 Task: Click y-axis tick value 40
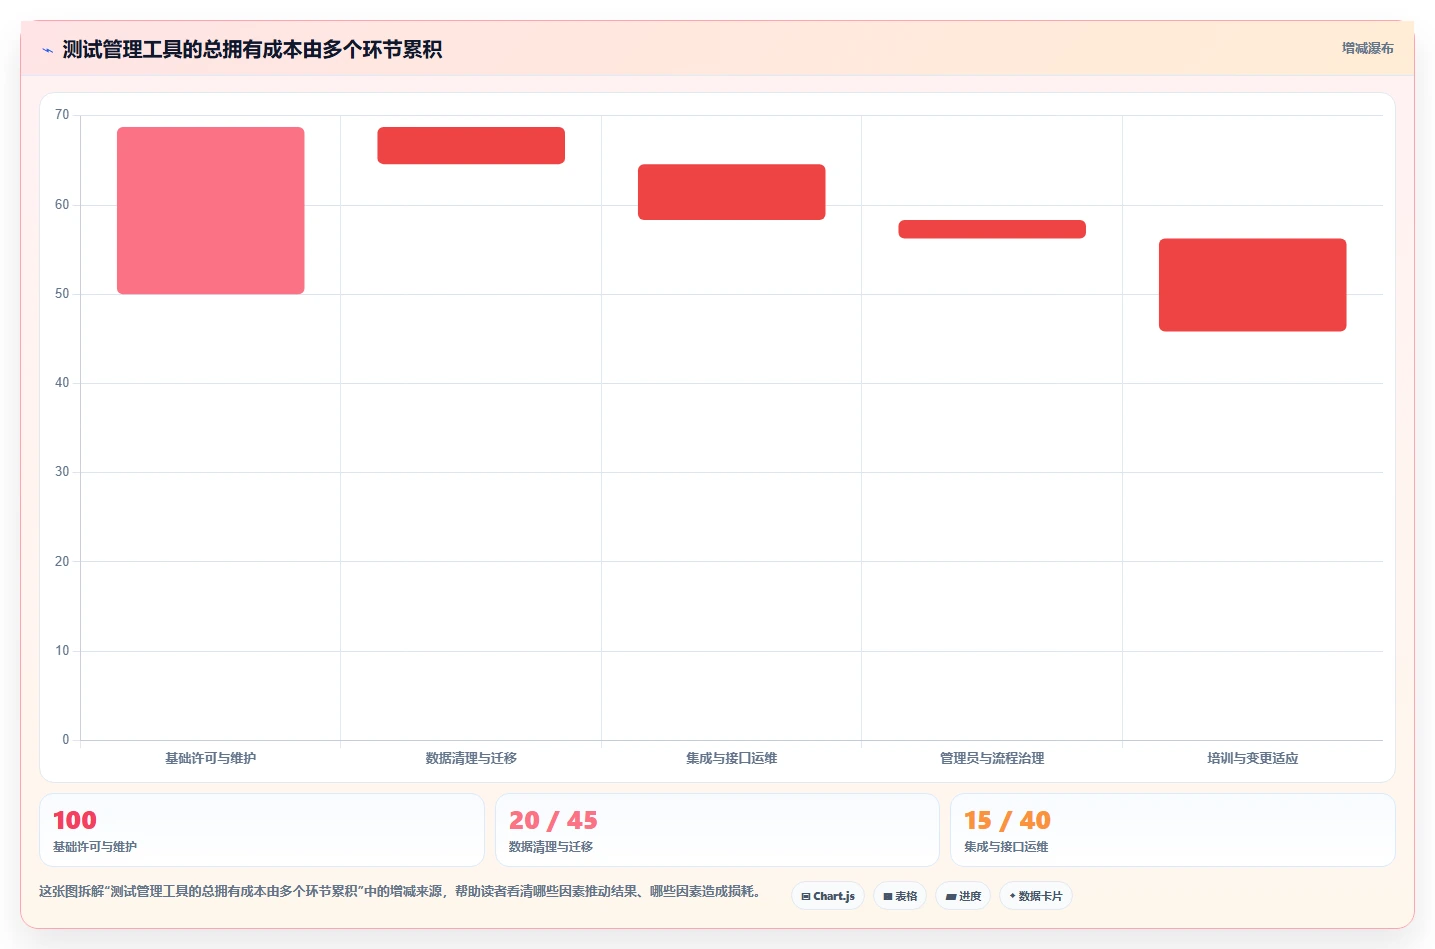pos(62,383)
